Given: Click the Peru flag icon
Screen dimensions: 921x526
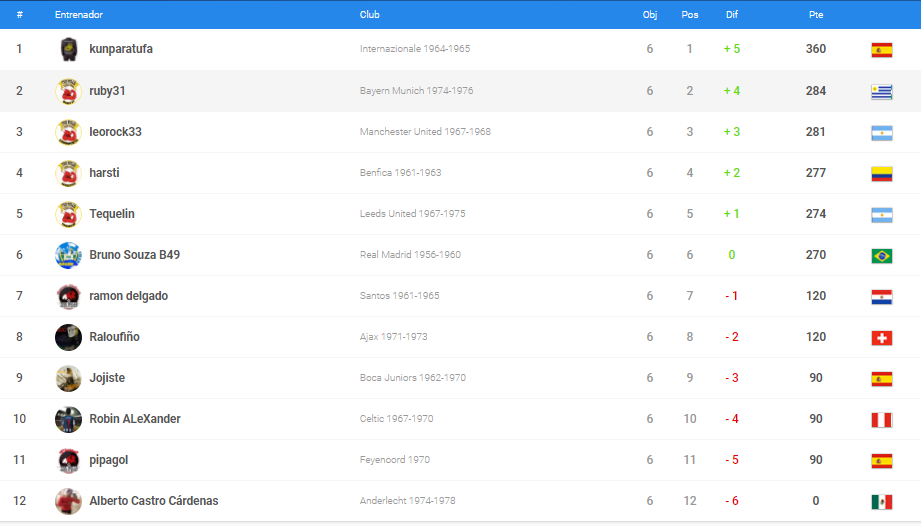Looking at the screenshot, I should [881, 420].
